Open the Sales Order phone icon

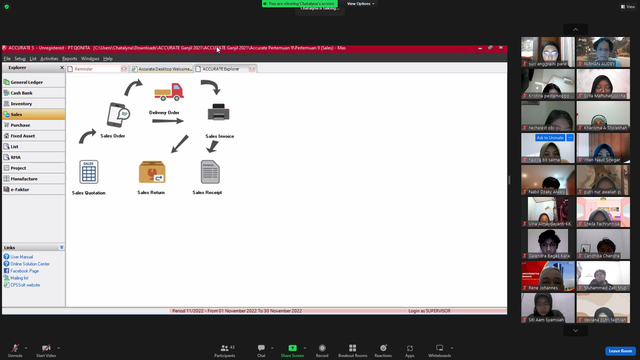[x=118, y=115]
